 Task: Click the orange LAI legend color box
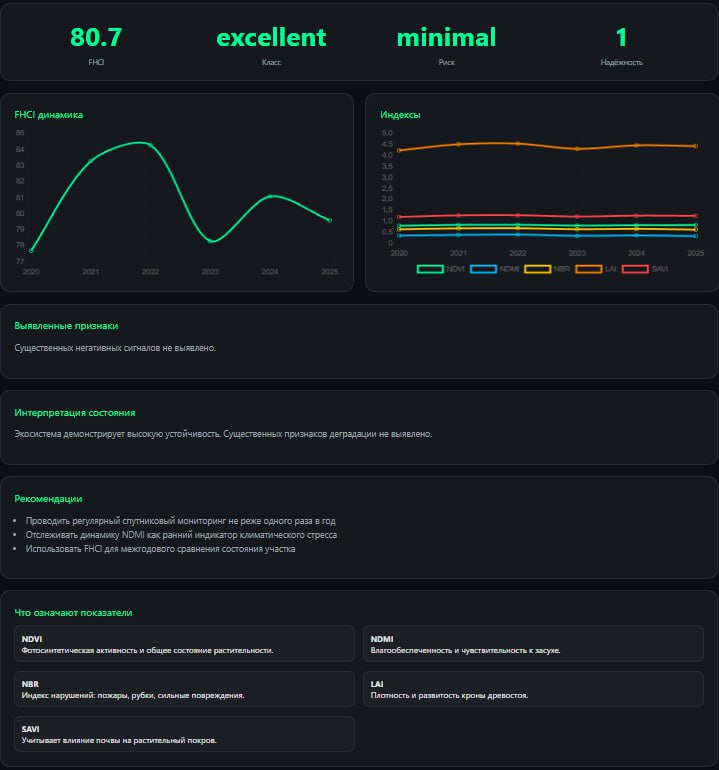pos(588,269)
